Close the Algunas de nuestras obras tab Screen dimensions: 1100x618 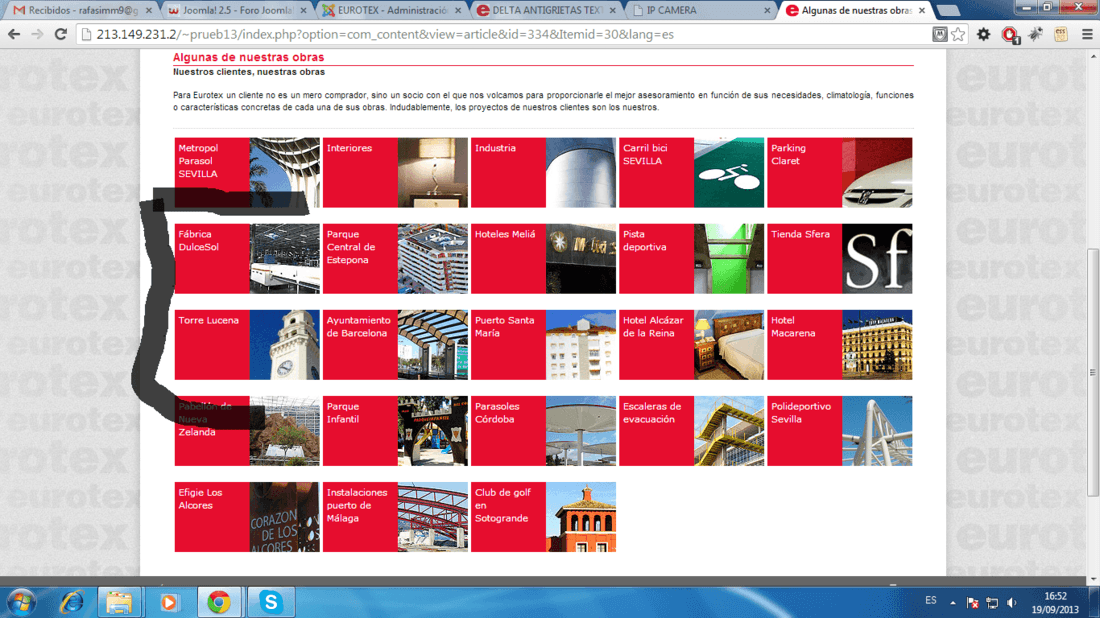click(922, 11)
